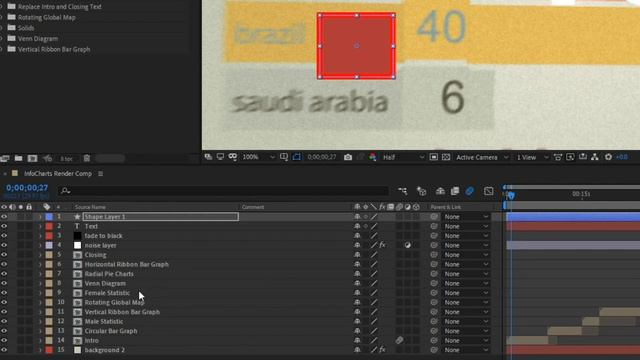Image resolution: width=640 pixels, height=360 pixels.
Task: Toggle adjustment layer switch on noise layer
Action: pyautogui.click(x=407, y=245)
